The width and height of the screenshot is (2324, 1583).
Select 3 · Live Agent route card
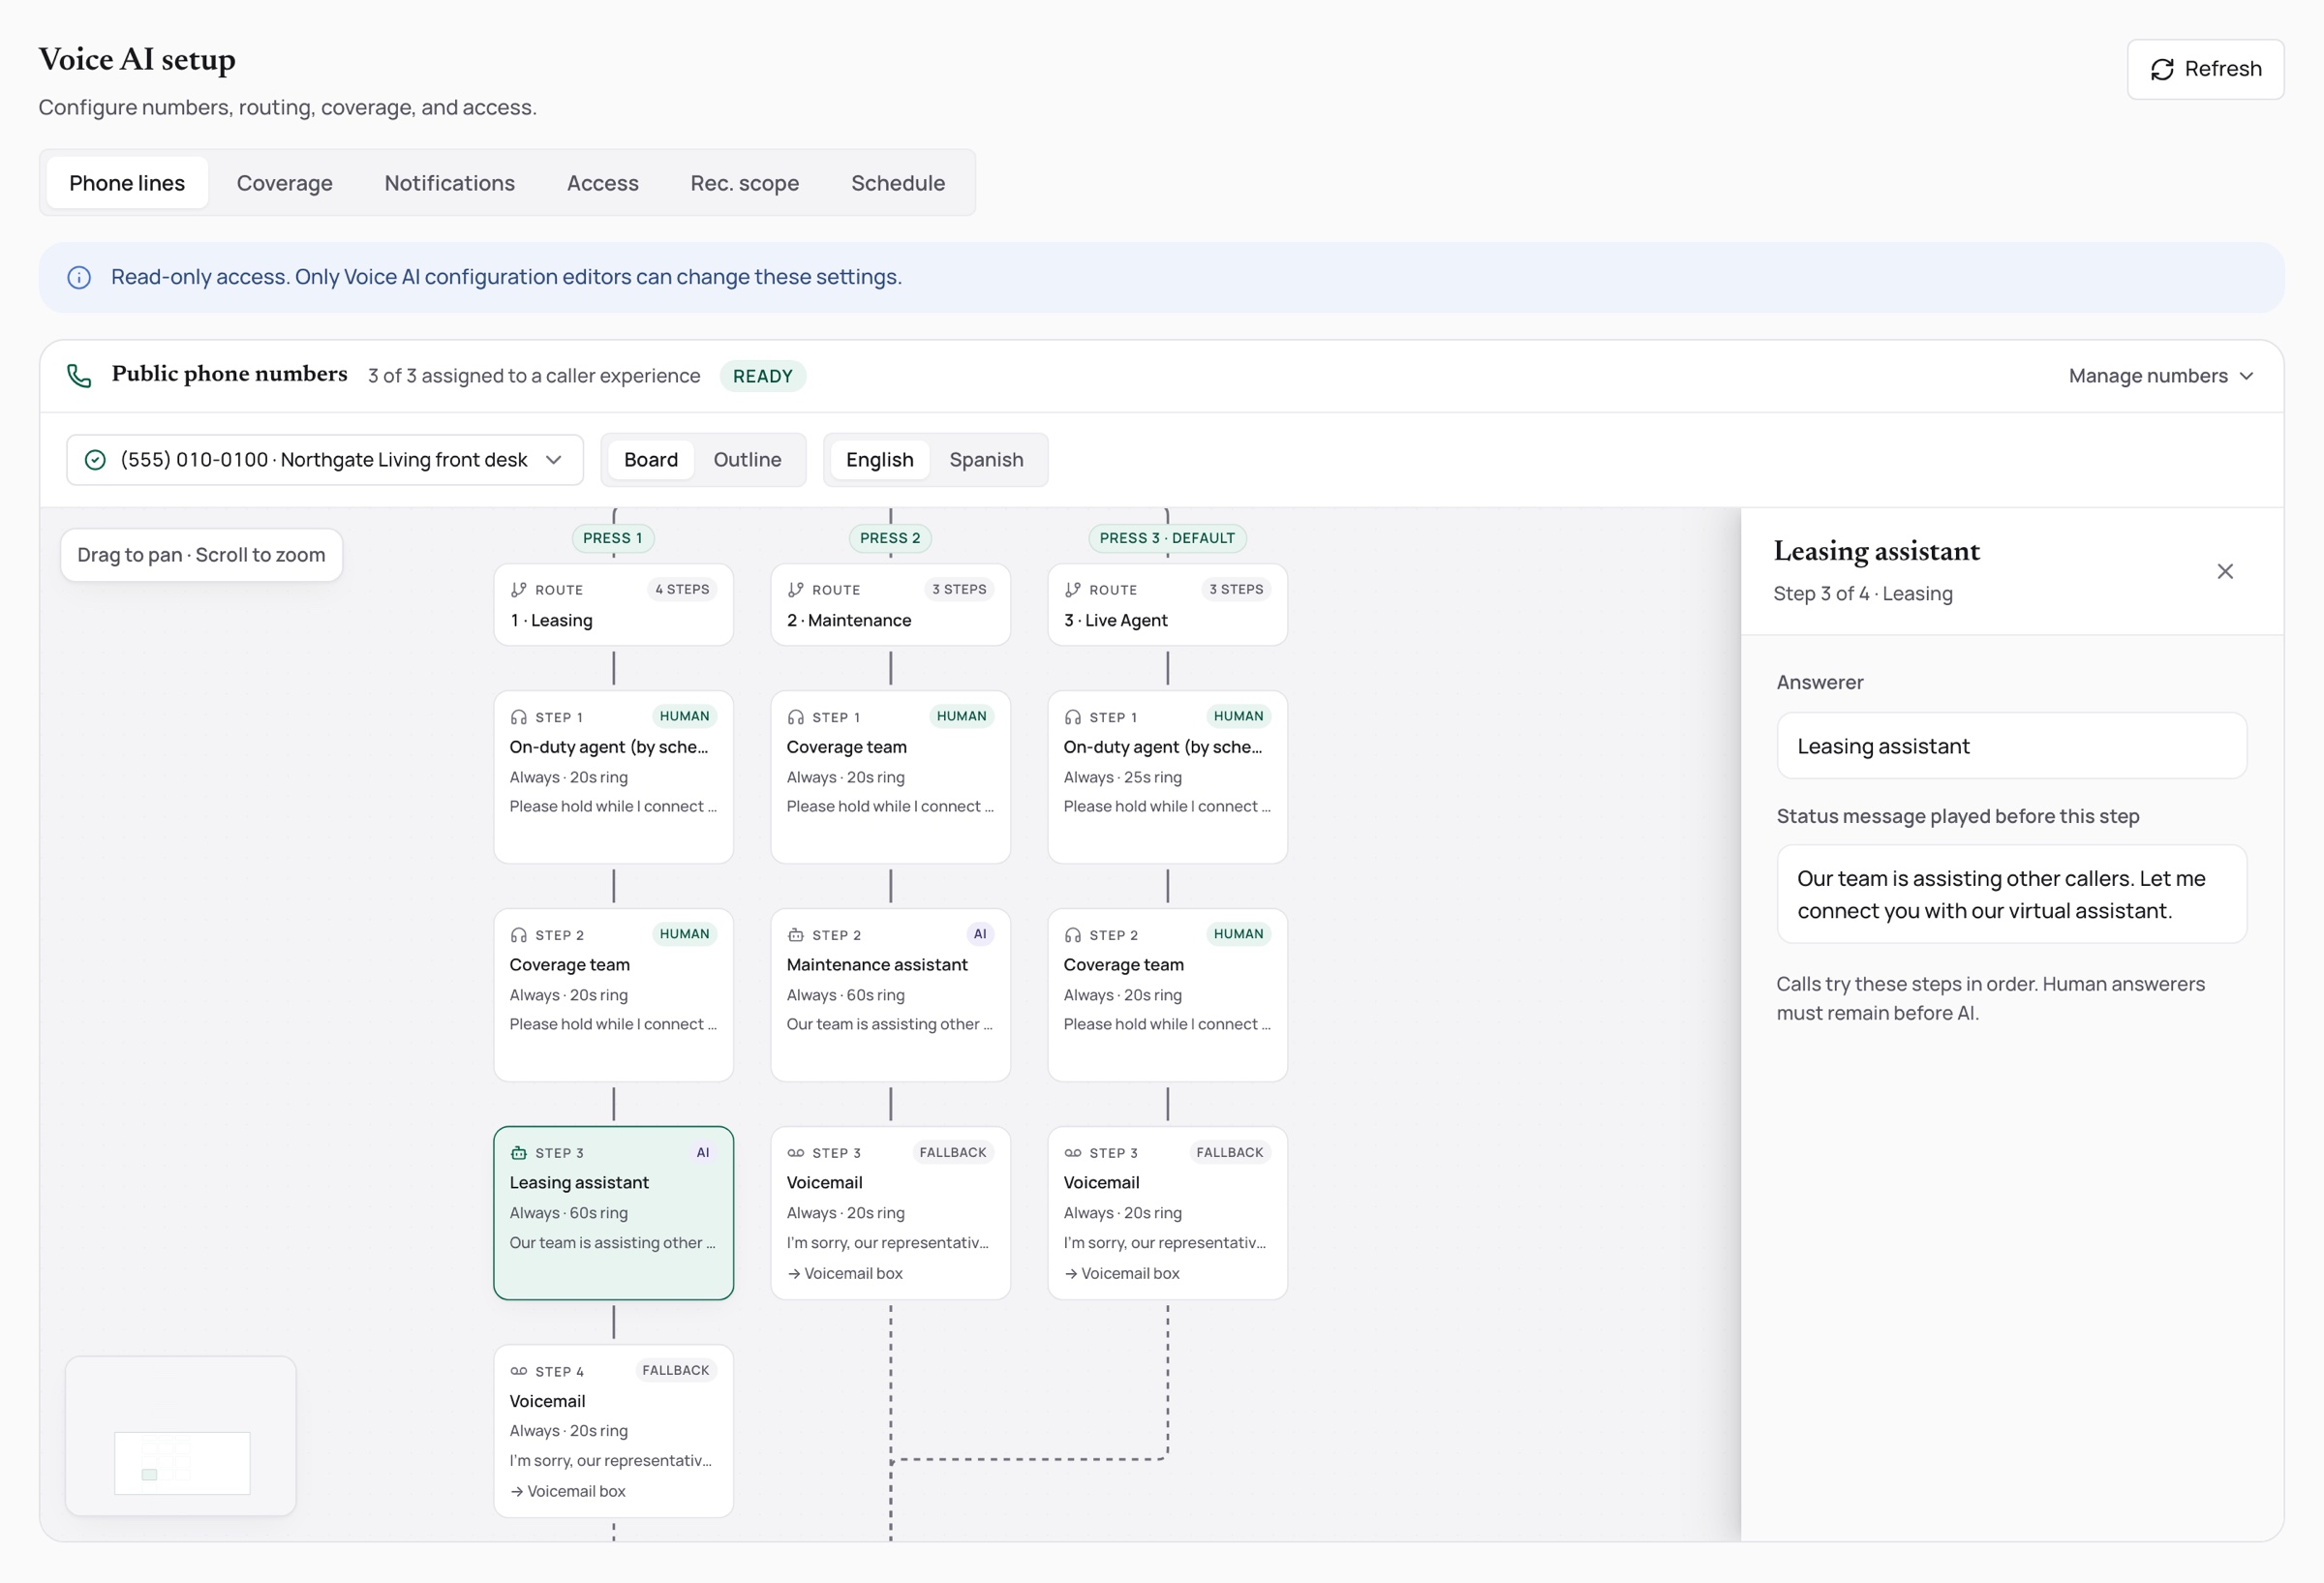click(1167, 605)
